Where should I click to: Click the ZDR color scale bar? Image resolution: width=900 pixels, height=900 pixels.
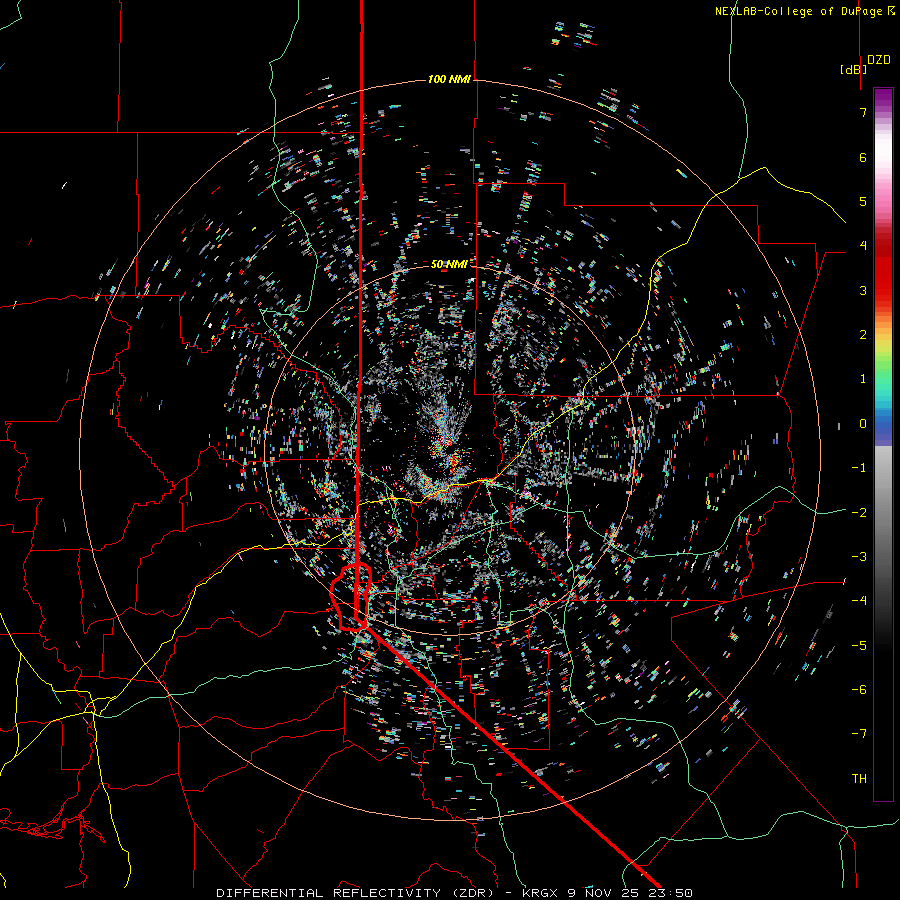point(883,444)
